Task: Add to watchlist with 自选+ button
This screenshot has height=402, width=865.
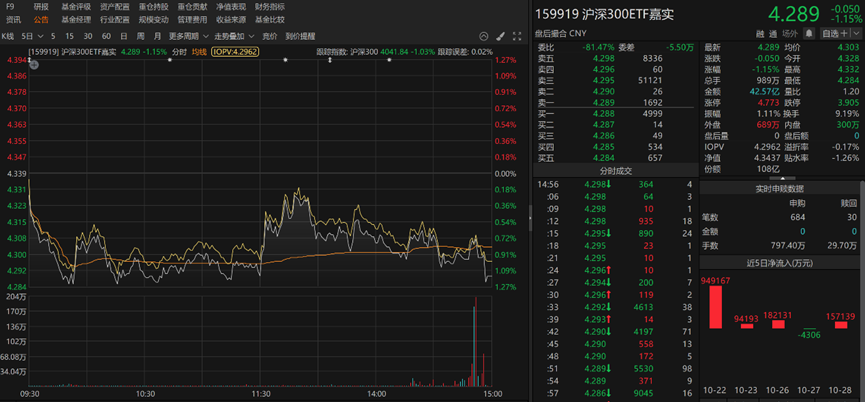Action: [834, 34]
